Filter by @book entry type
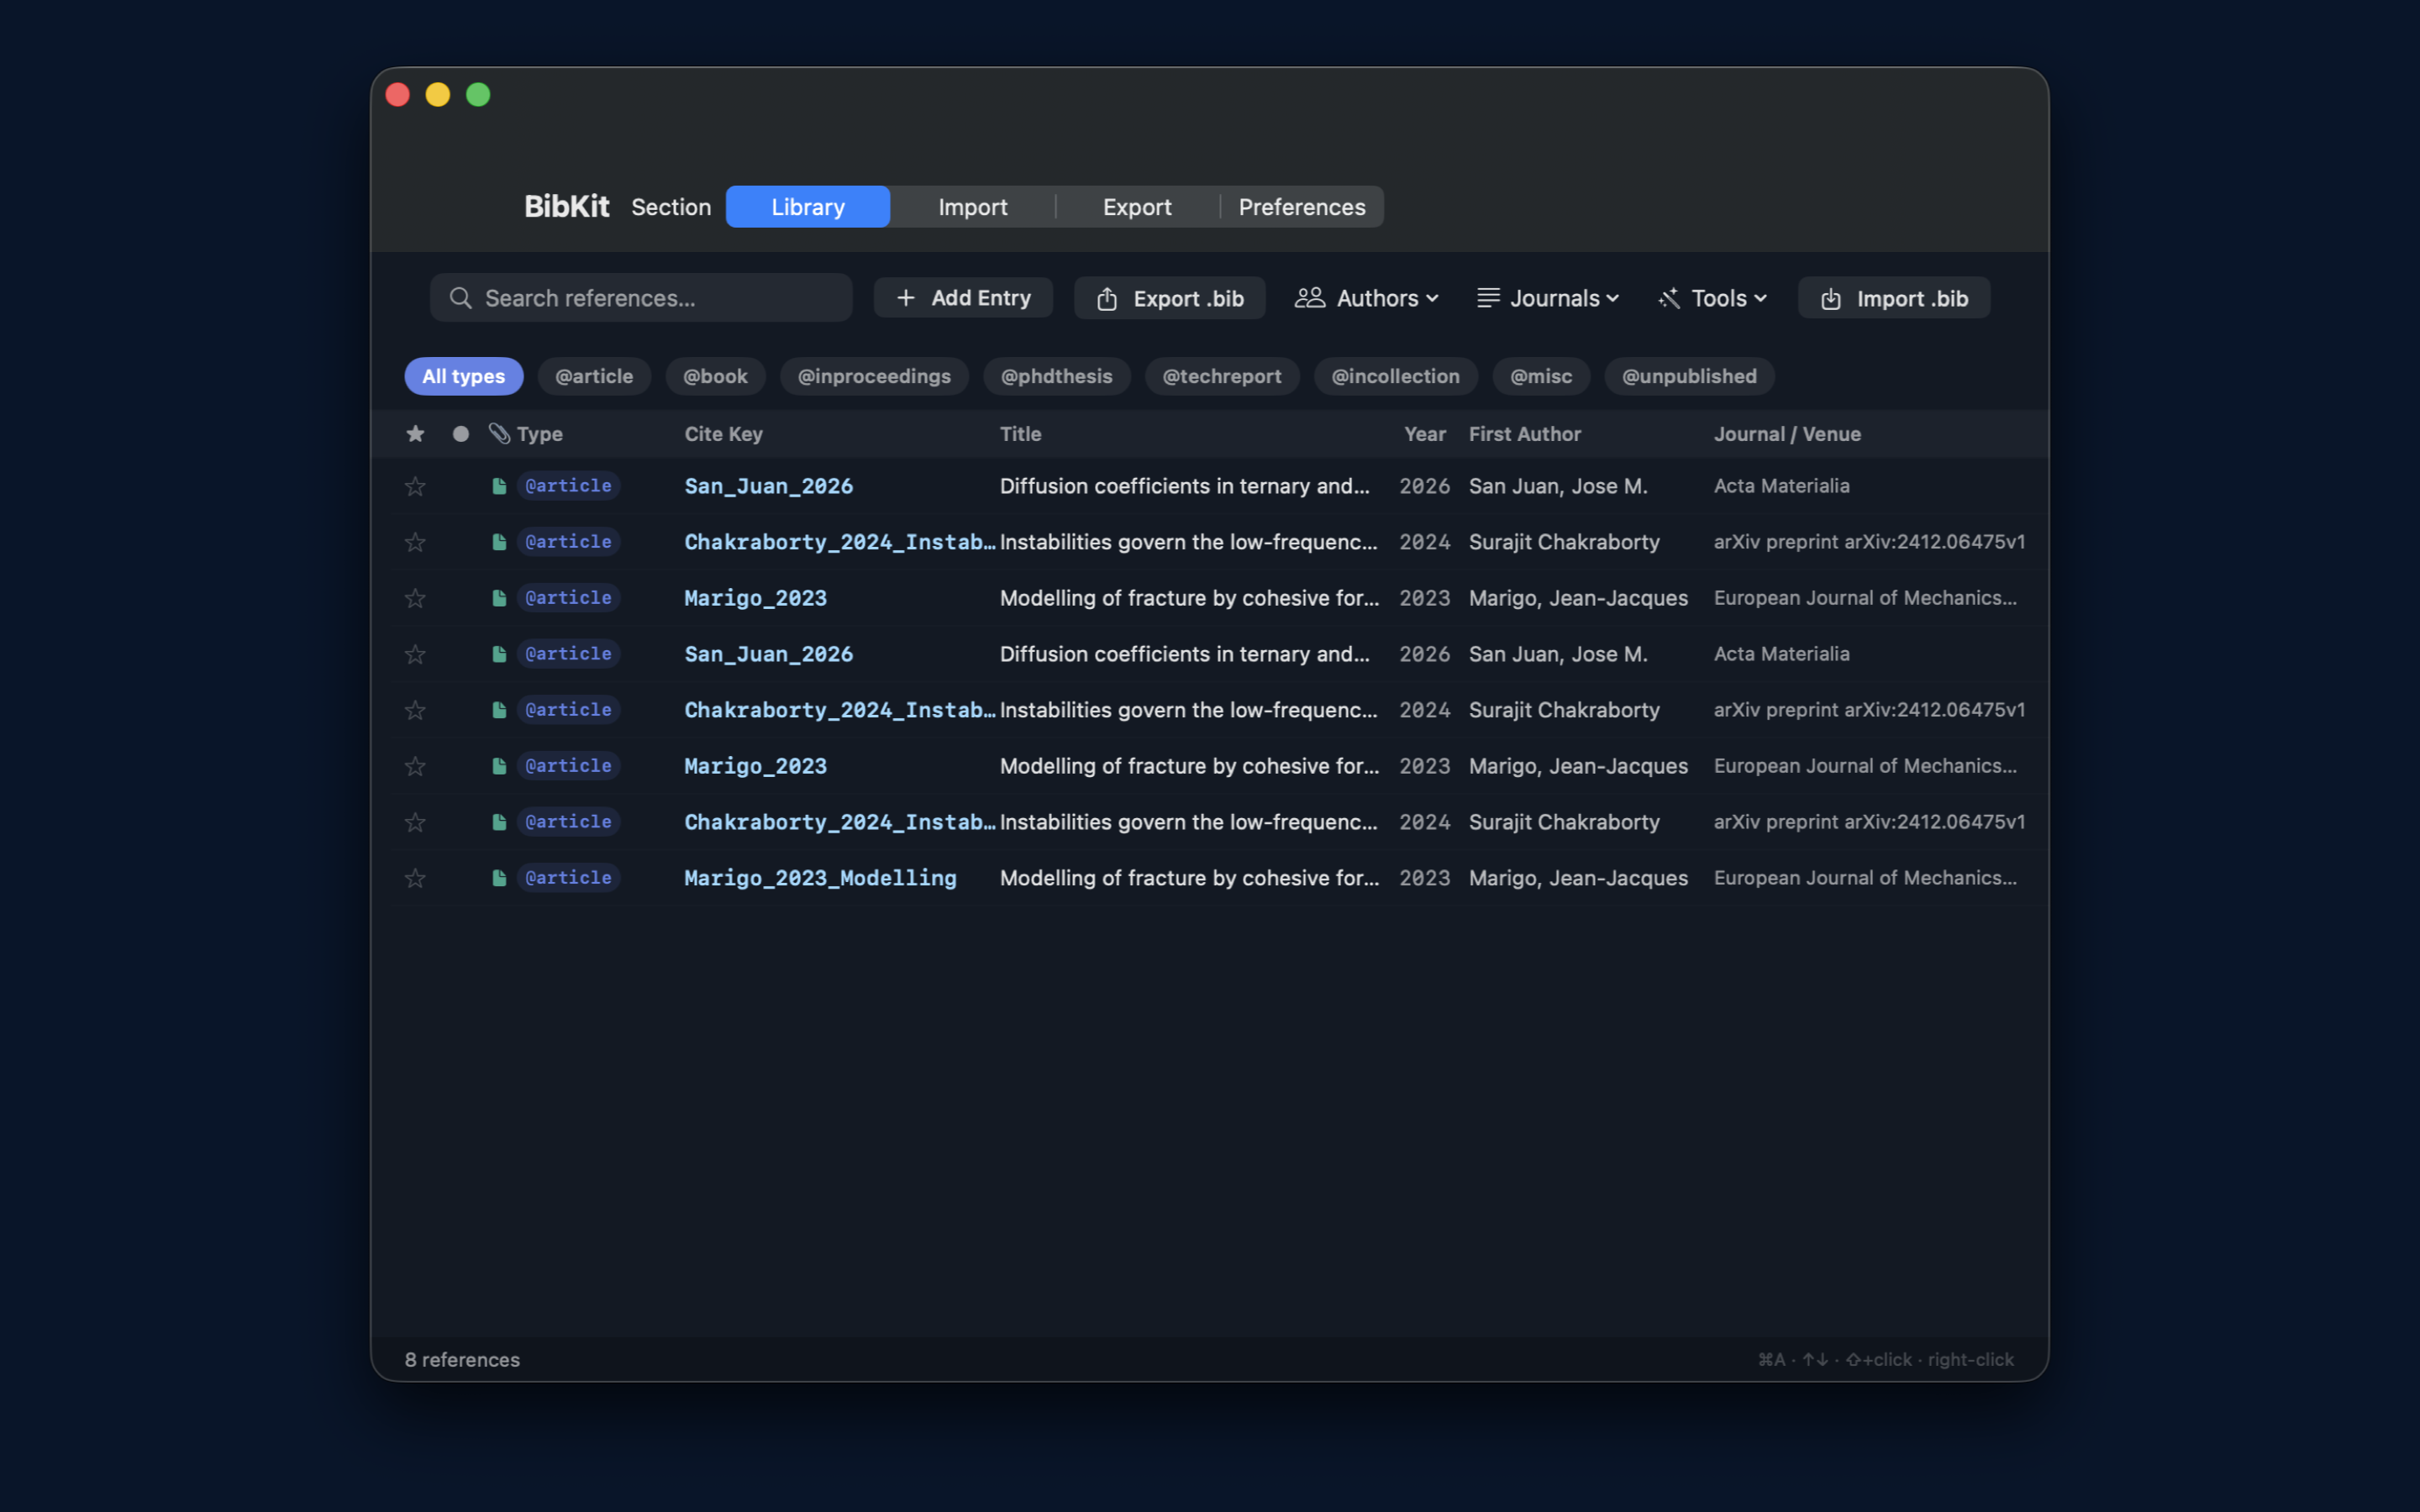 pyautogui.click(x=715, y=376)
